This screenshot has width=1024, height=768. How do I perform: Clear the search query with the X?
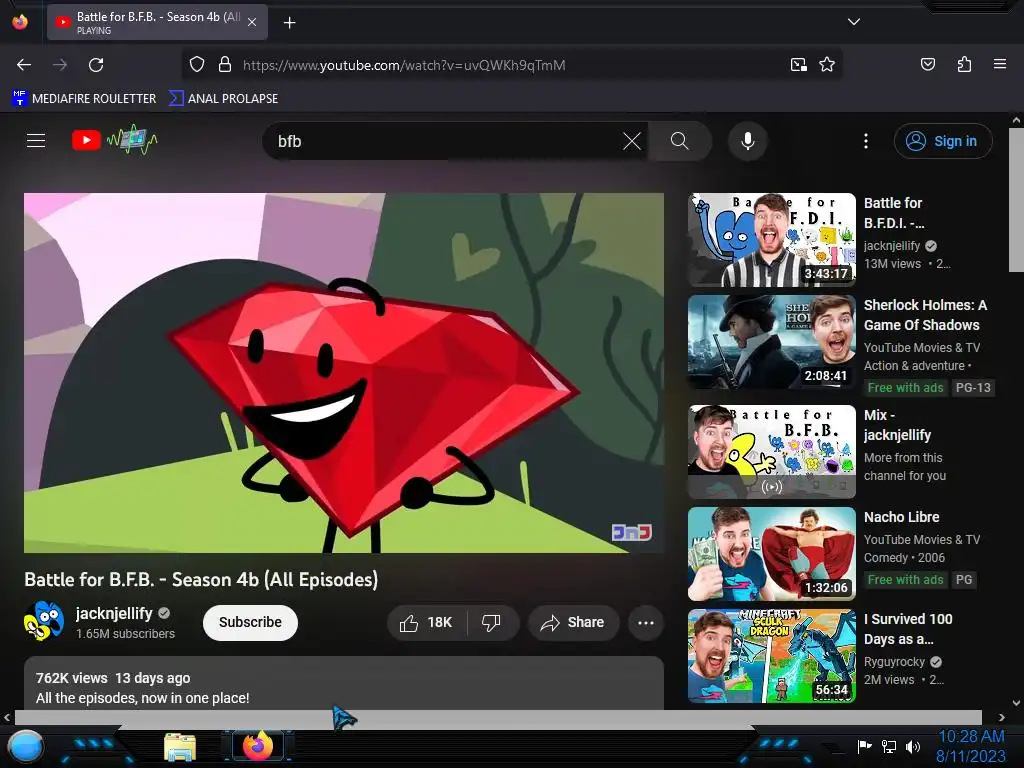point(632,141)
